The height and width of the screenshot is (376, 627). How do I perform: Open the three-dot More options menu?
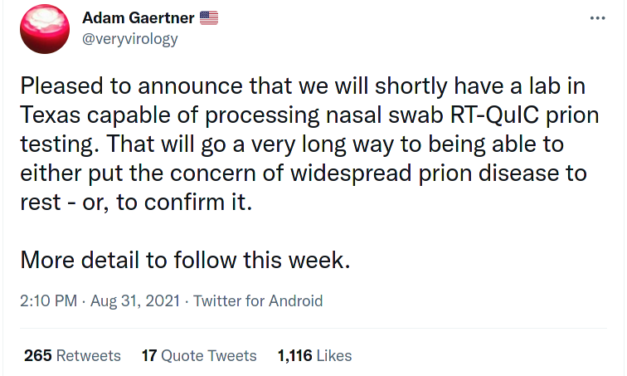(597, 18)
